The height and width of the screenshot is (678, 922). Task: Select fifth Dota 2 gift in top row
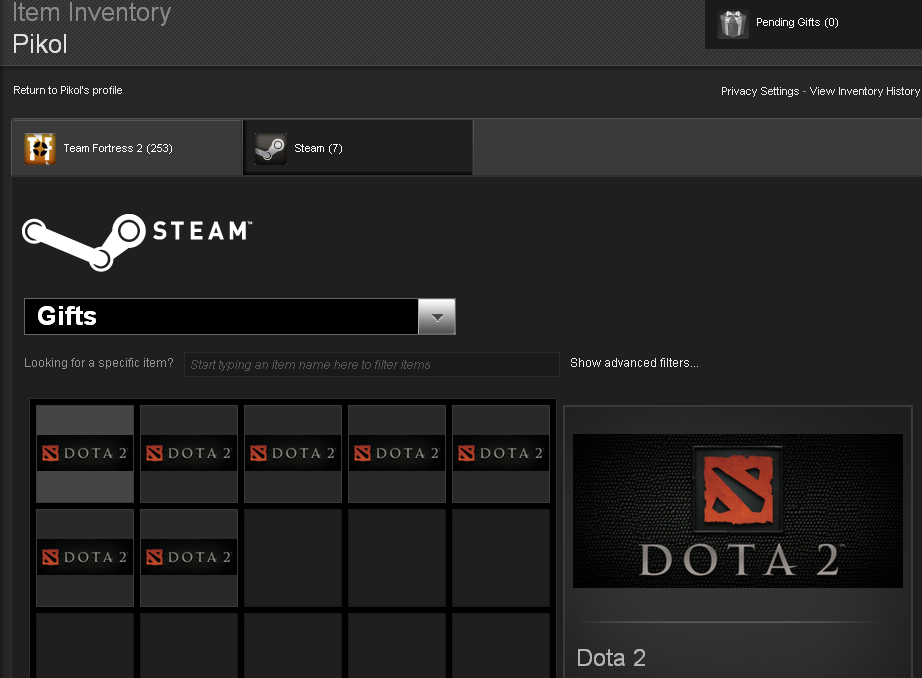coord(501,453)
